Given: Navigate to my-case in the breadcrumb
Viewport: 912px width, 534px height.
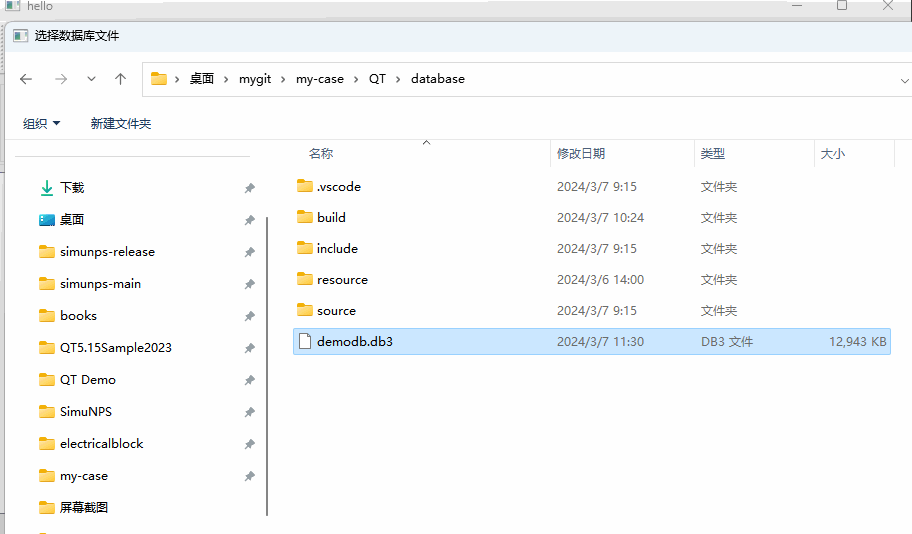Looking at the screenshot, I should coord(320,79).
